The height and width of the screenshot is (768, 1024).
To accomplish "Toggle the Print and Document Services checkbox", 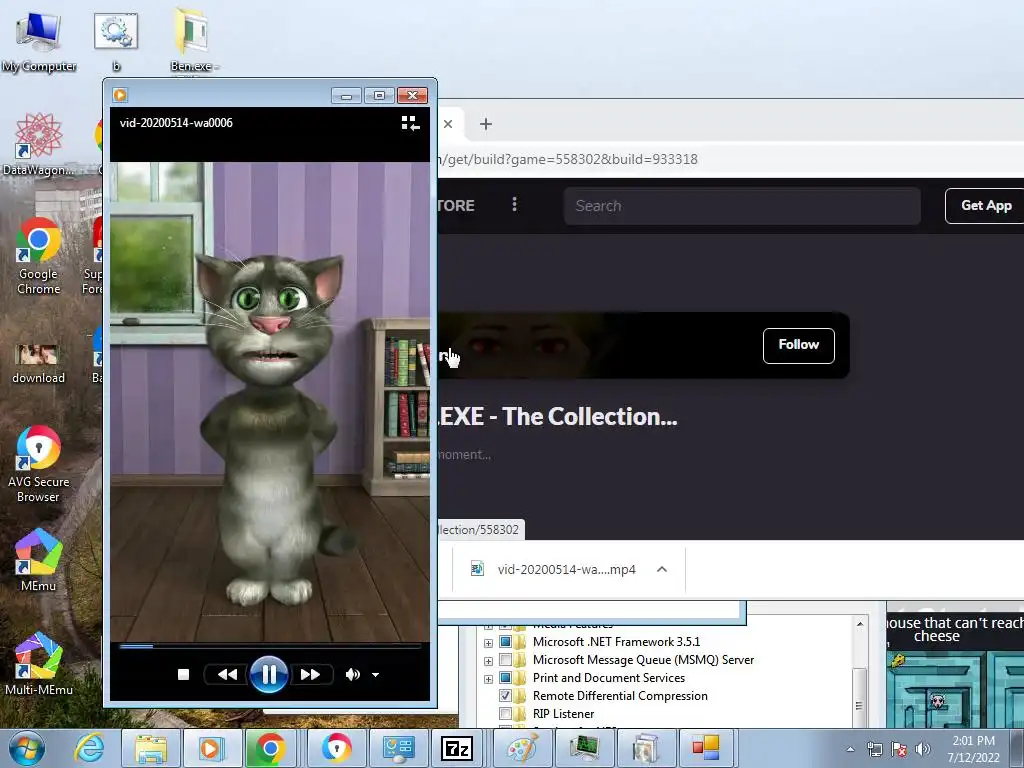I will 505,678.
